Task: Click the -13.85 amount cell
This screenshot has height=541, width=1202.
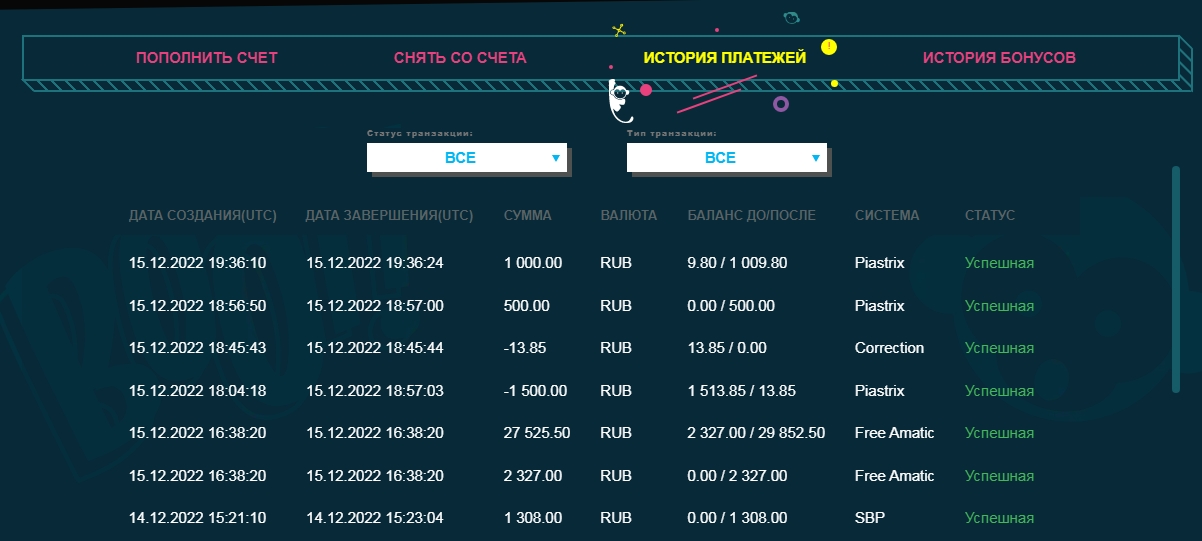Action: [x=524, y=348]
